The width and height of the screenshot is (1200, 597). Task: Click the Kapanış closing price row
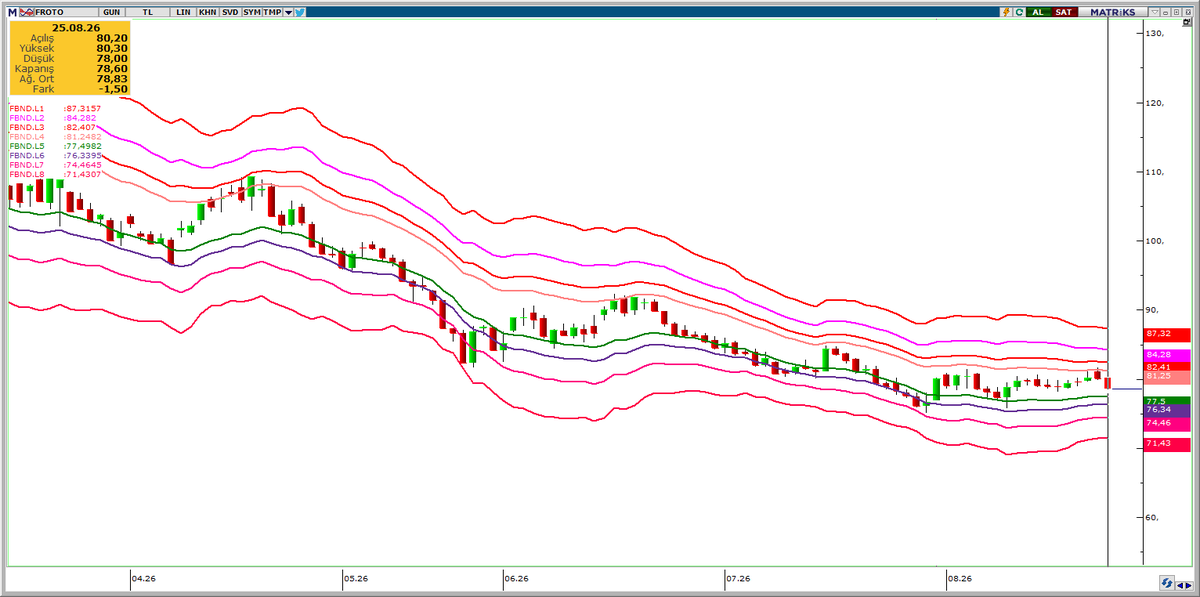(69, 68)
